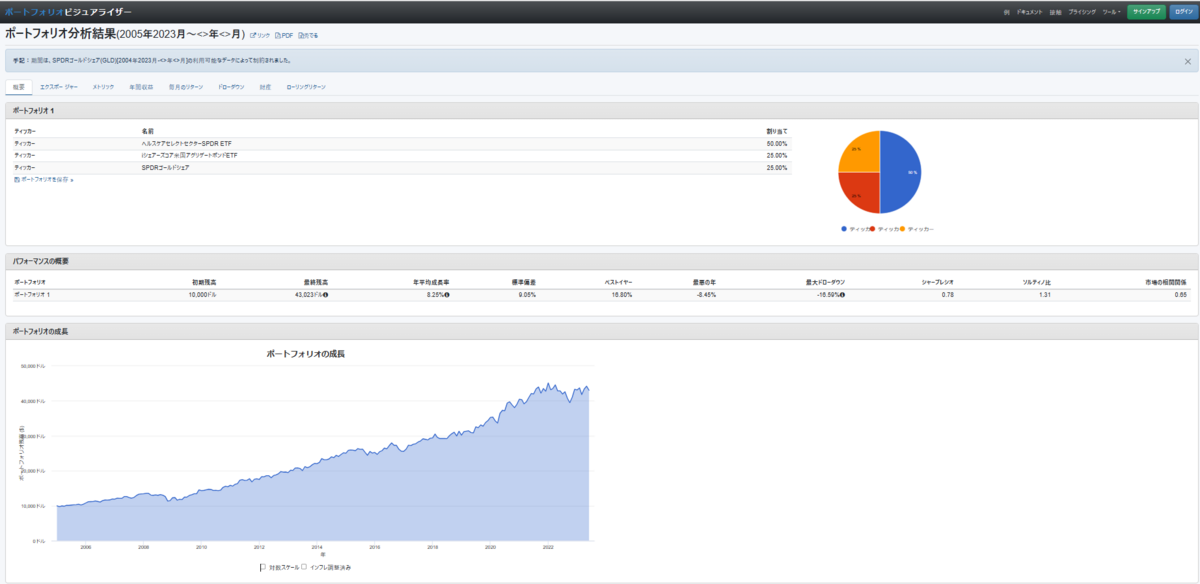Open the ツール dropdown in navbar

(1111, 12)
